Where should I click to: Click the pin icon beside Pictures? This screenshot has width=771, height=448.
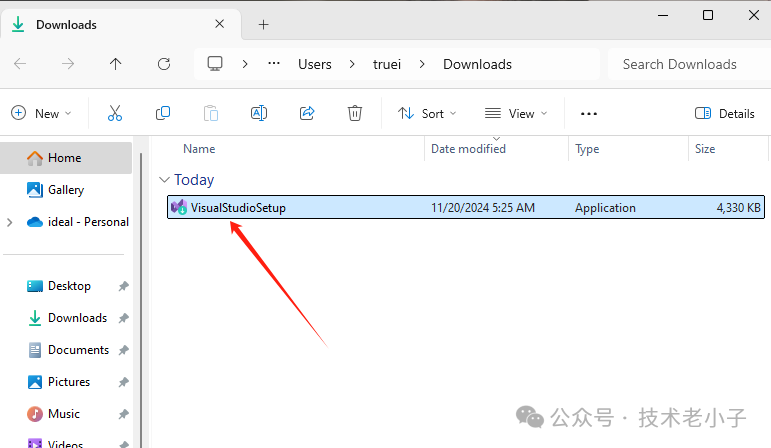pyautogui.click(x=123, y=382)
